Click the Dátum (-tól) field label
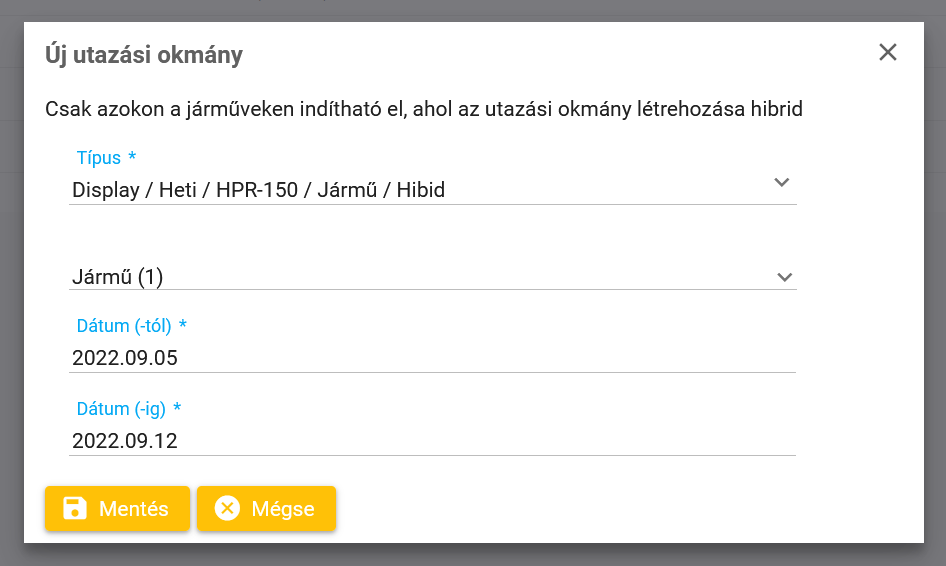Screen dimensions: 946x566 click(x=124, y=326)
